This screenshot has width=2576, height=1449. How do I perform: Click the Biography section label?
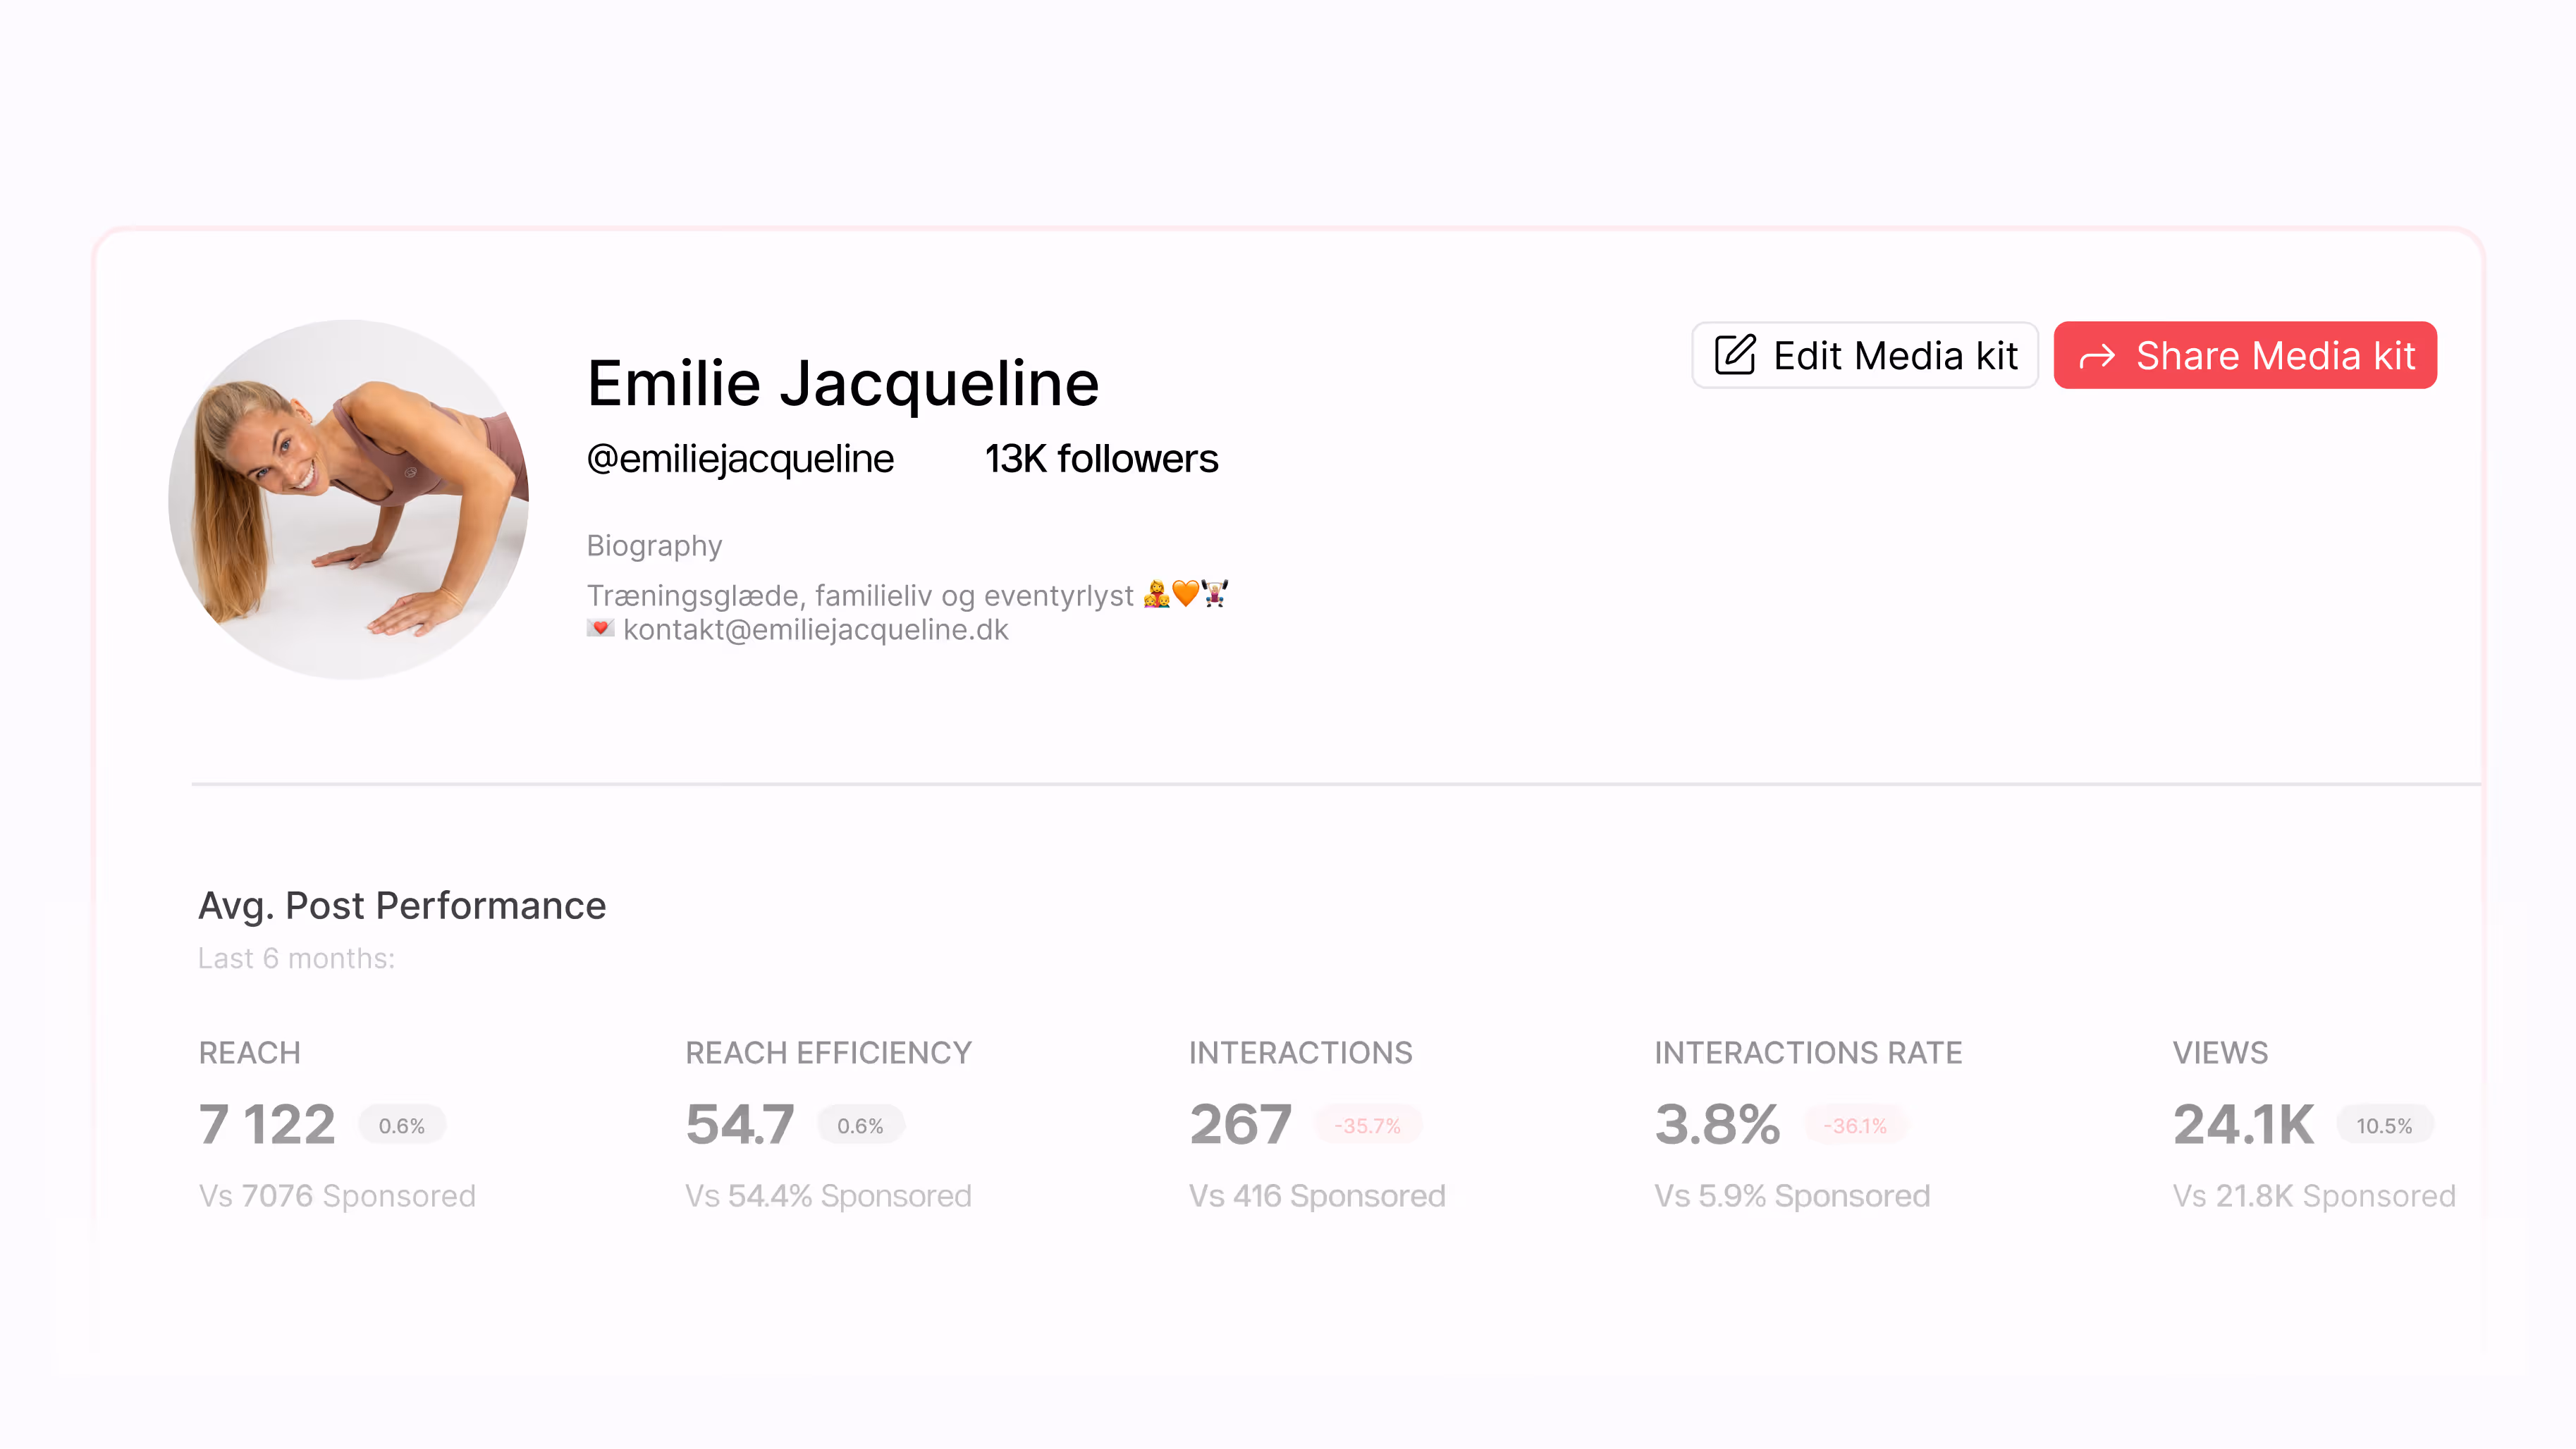(x=654, y=545)
